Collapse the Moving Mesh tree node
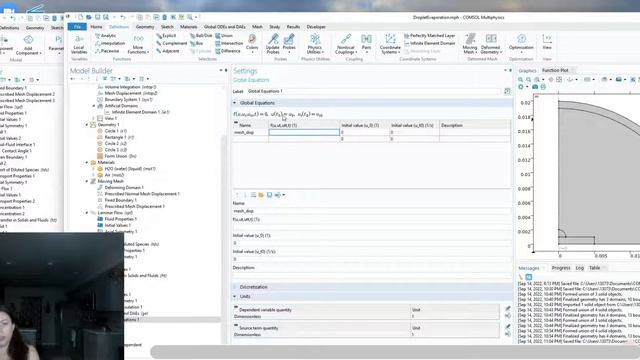This screenshot has height=360, width=640. point(87,181)
